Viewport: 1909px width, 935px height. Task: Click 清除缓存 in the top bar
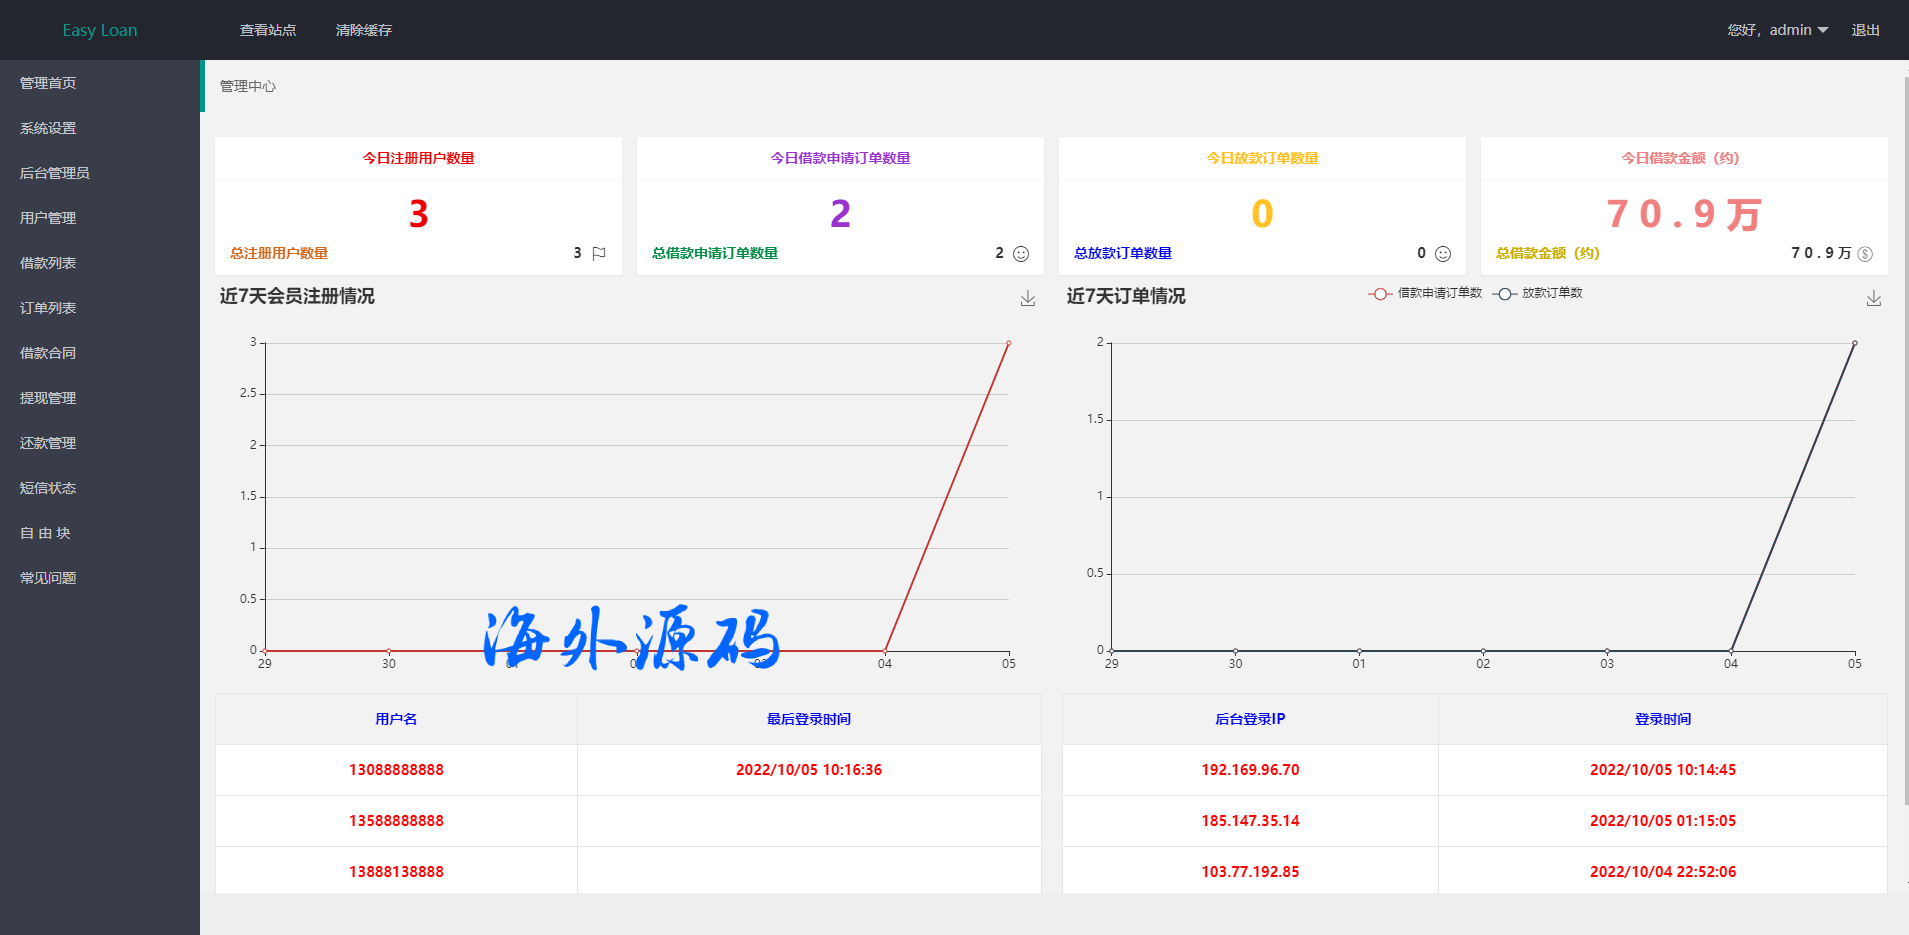click(364, 30)
